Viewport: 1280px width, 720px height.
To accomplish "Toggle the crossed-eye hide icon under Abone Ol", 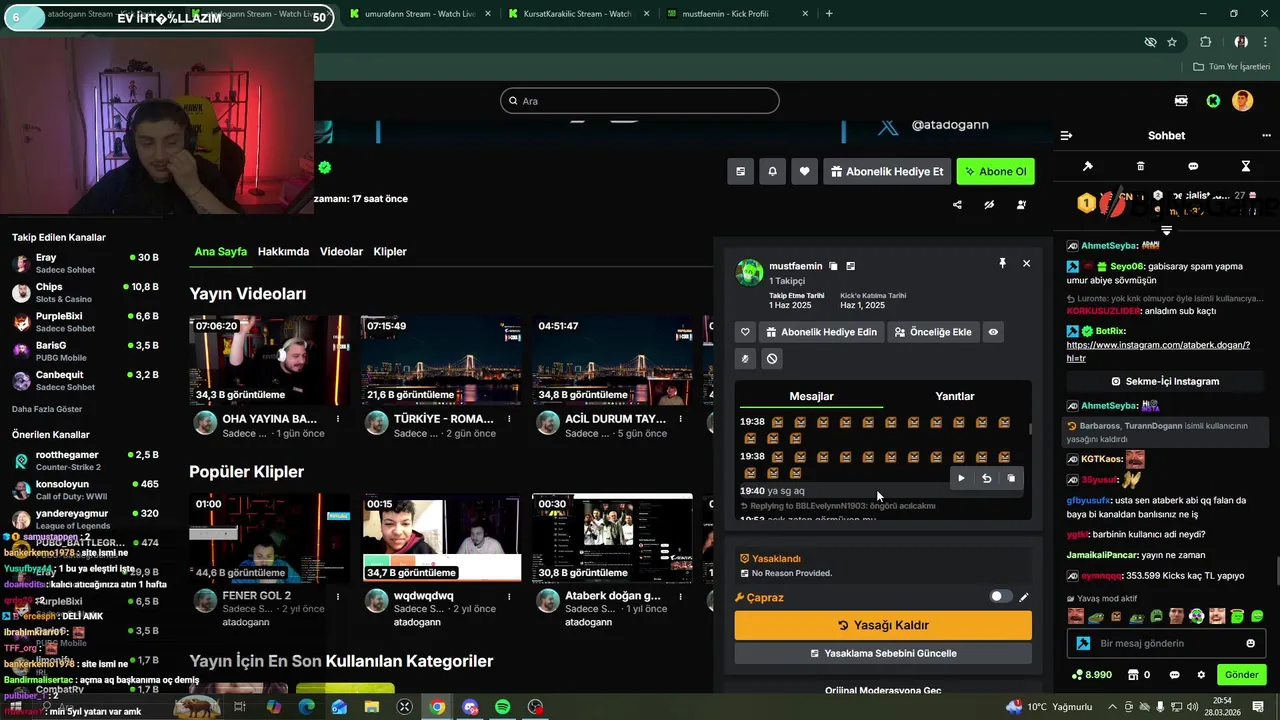I will 989,205.
